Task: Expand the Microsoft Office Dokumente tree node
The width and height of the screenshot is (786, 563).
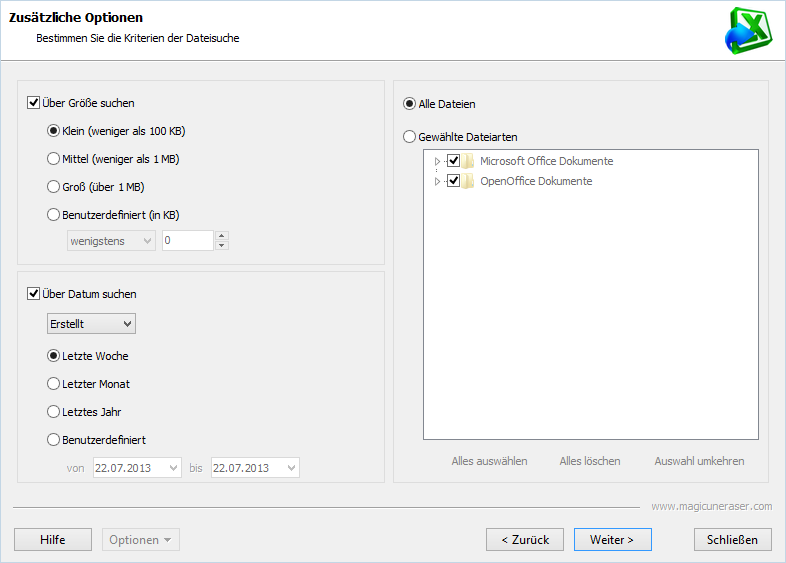Action: point(437,161)
